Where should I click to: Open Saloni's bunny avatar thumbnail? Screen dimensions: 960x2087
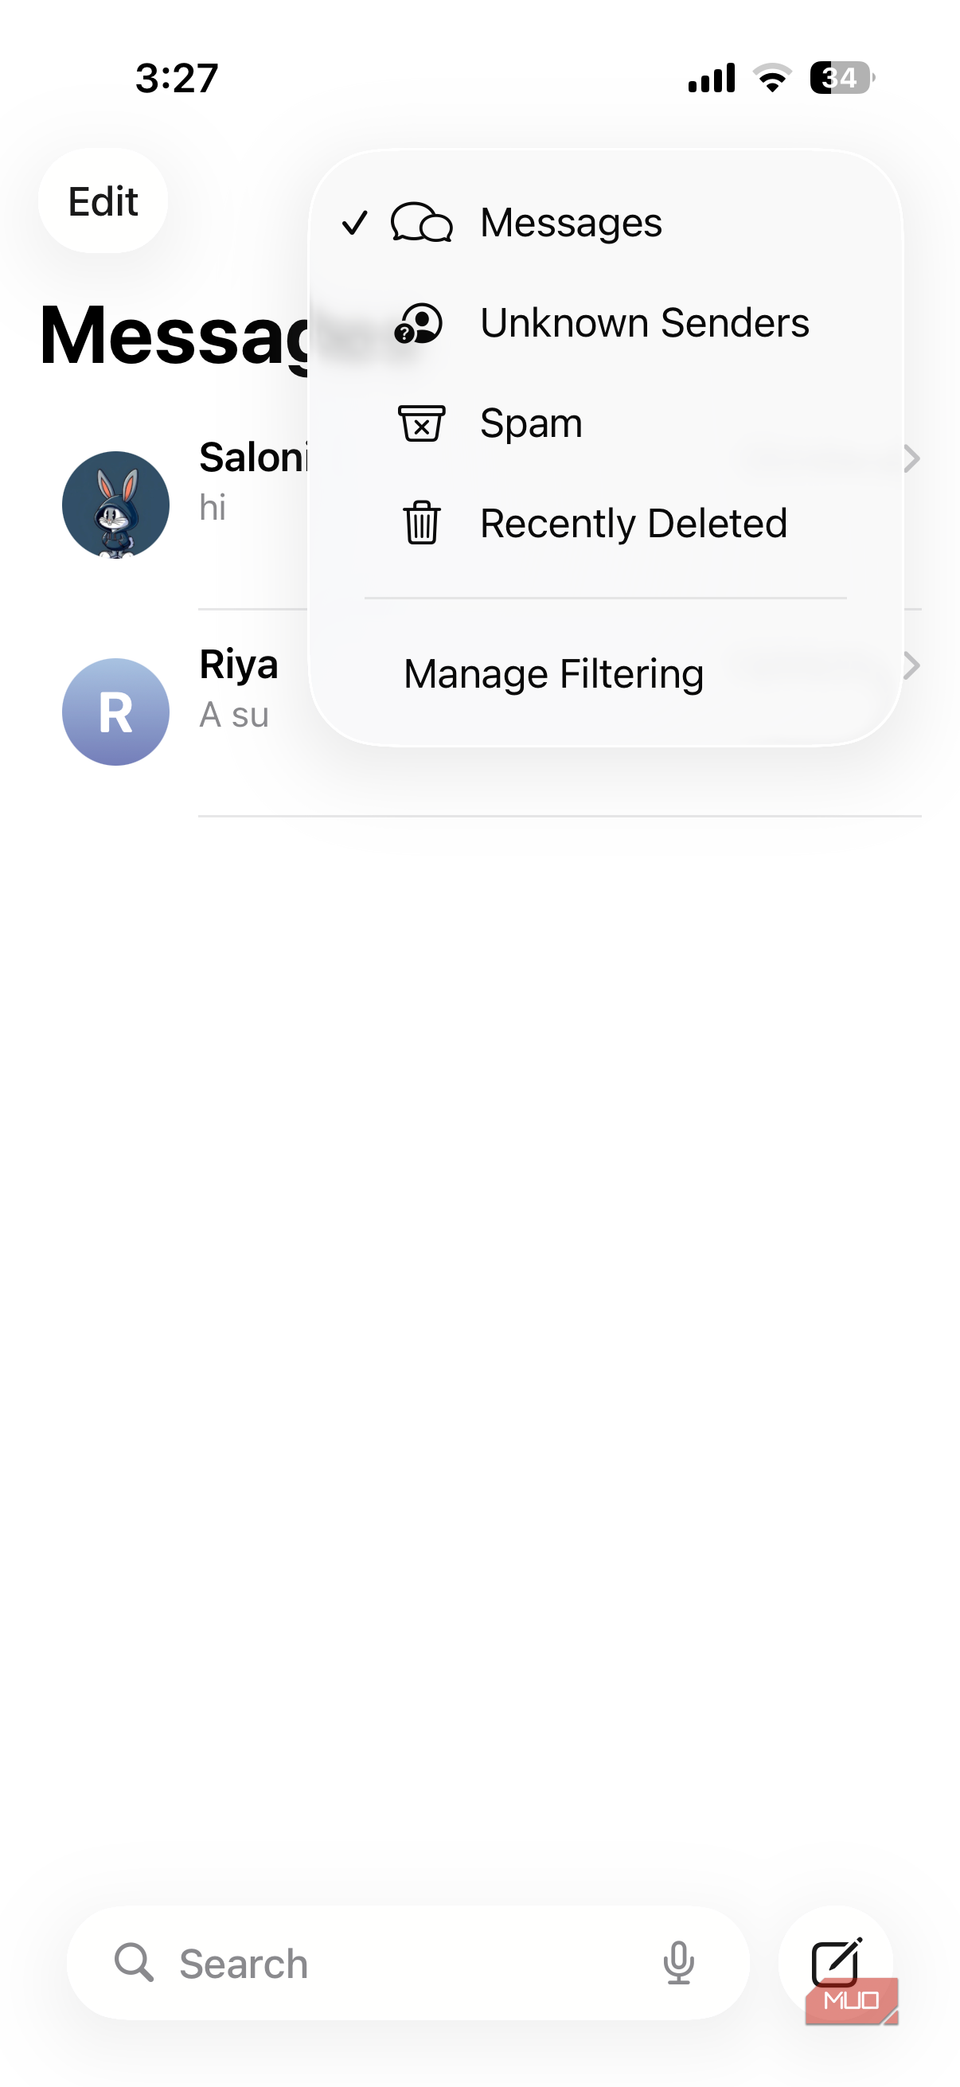click(x=116, y=505)
